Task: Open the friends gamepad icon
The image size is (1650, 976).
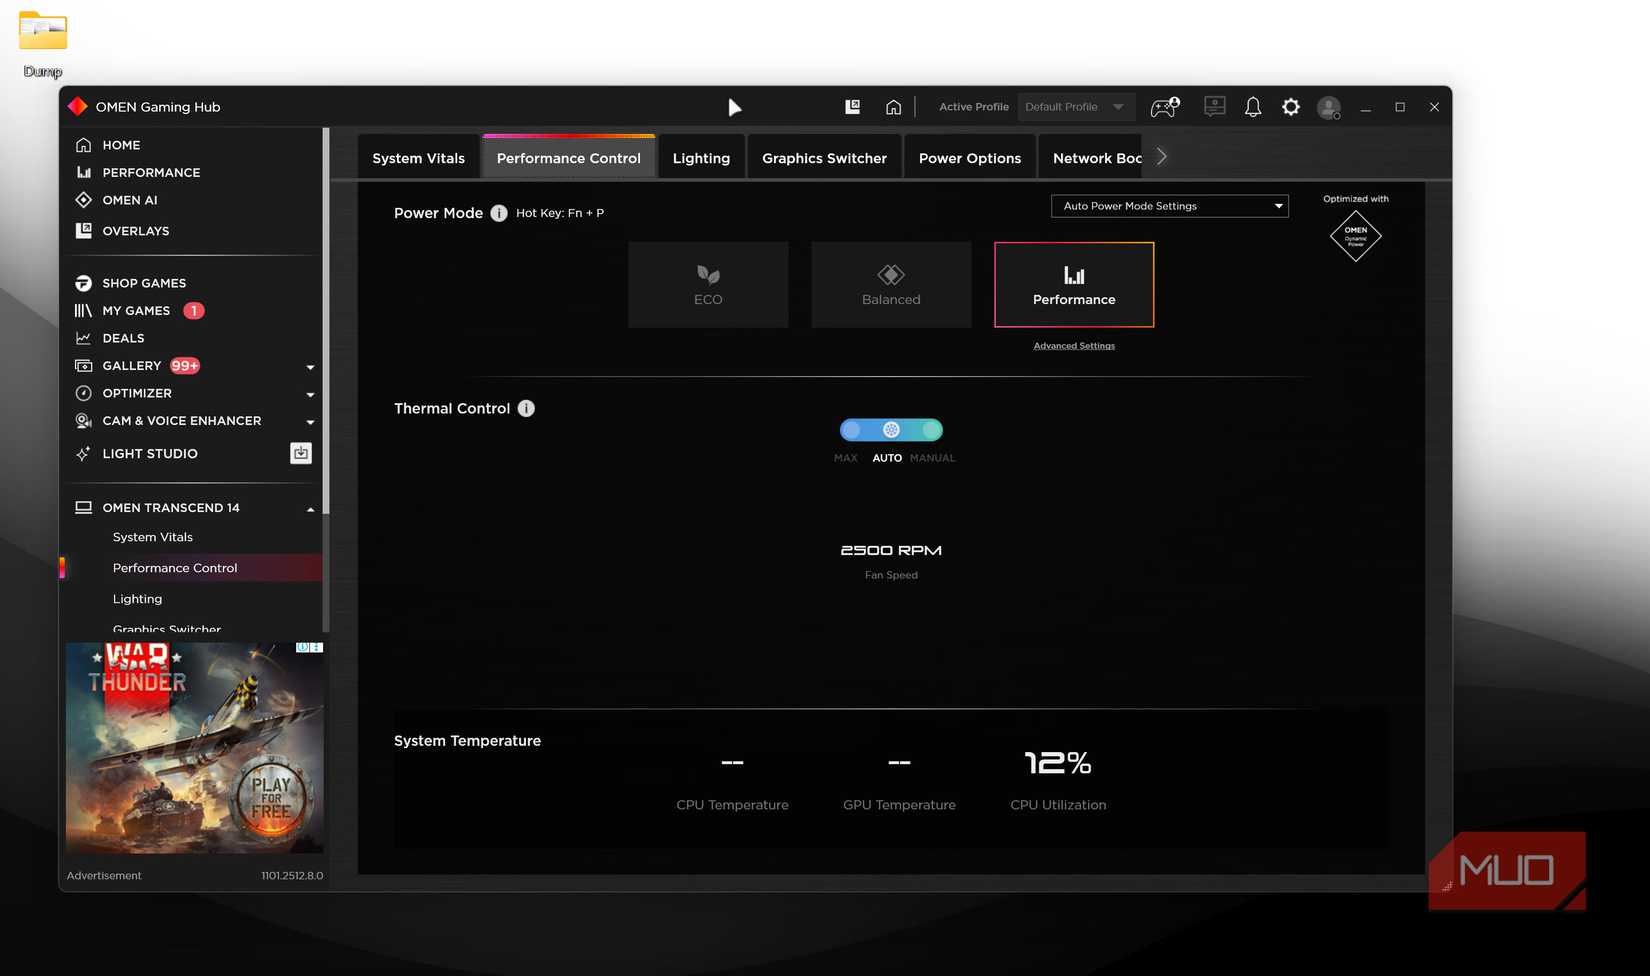Action: 1163,107
